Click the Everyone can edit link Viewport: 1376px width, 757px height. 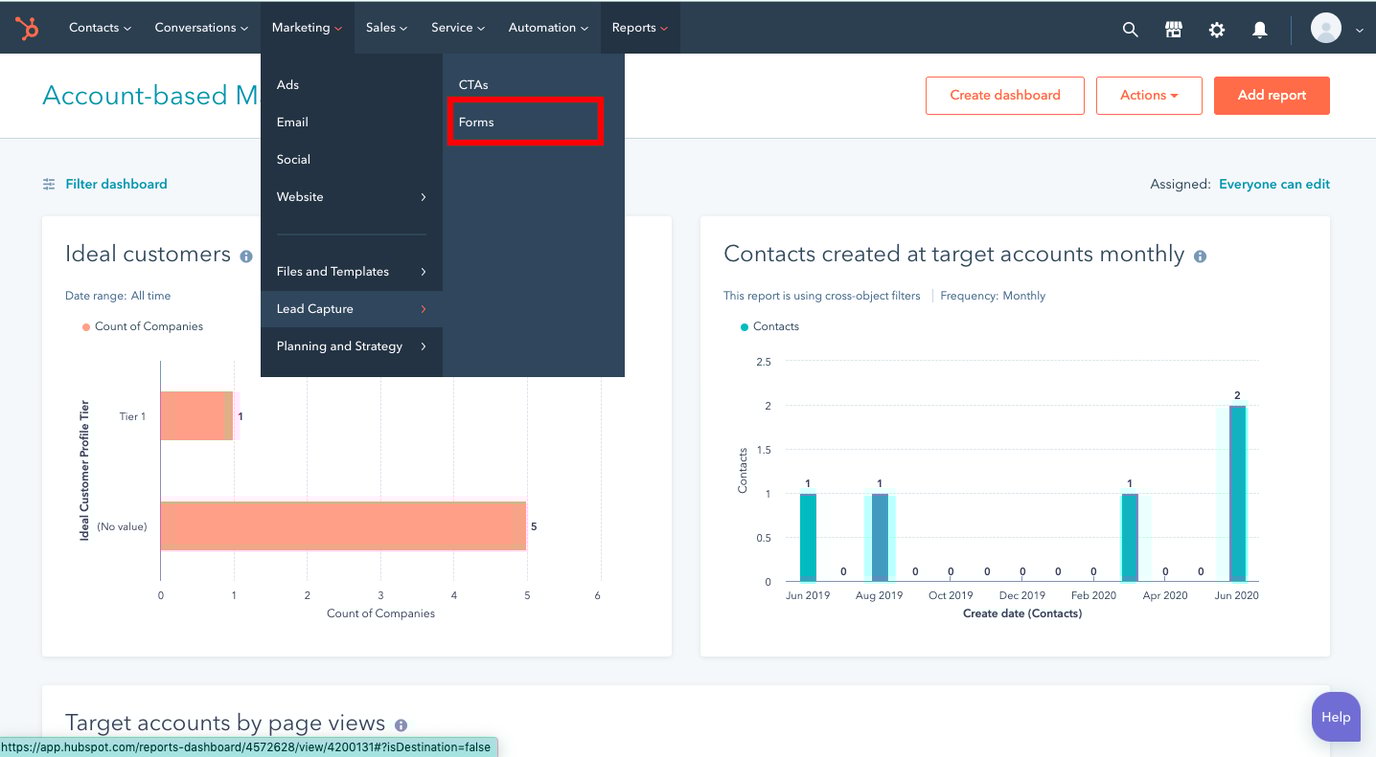click(1274, 184)
